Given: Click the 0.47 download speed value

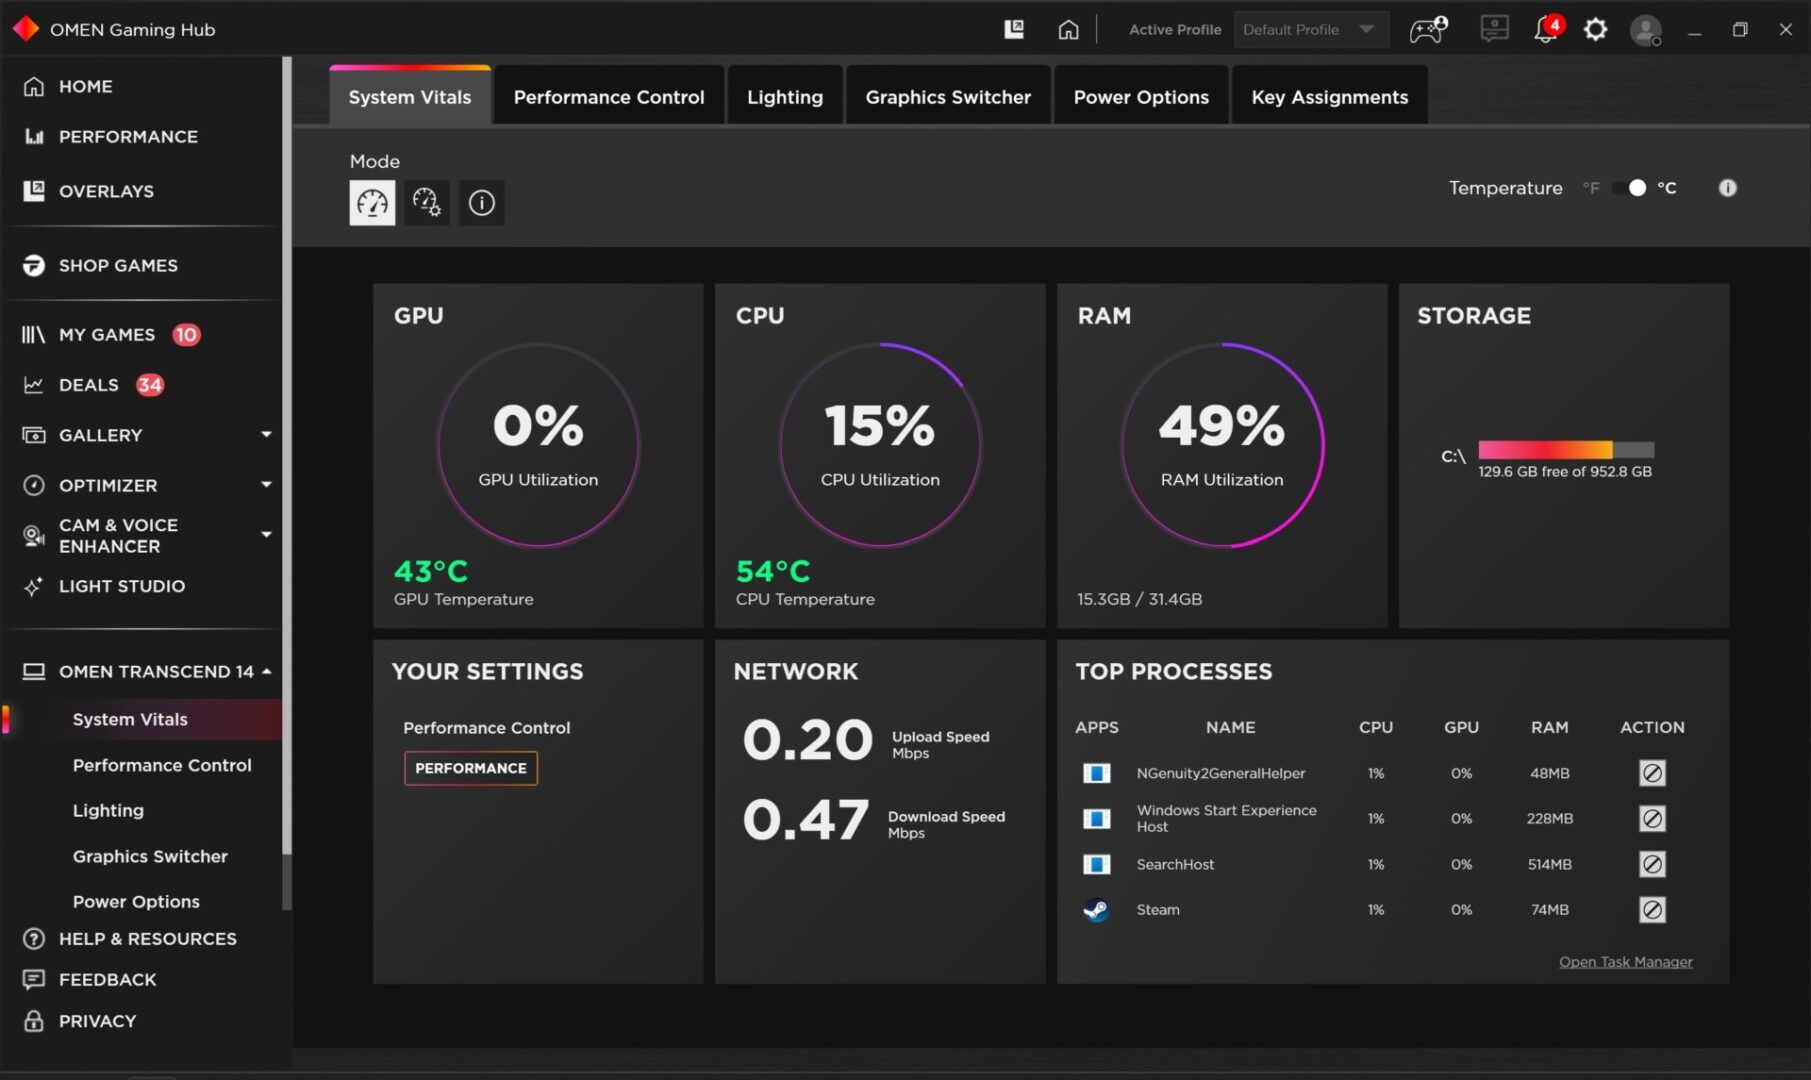Looking at the screenshot, I should click(x=805, y=820).
